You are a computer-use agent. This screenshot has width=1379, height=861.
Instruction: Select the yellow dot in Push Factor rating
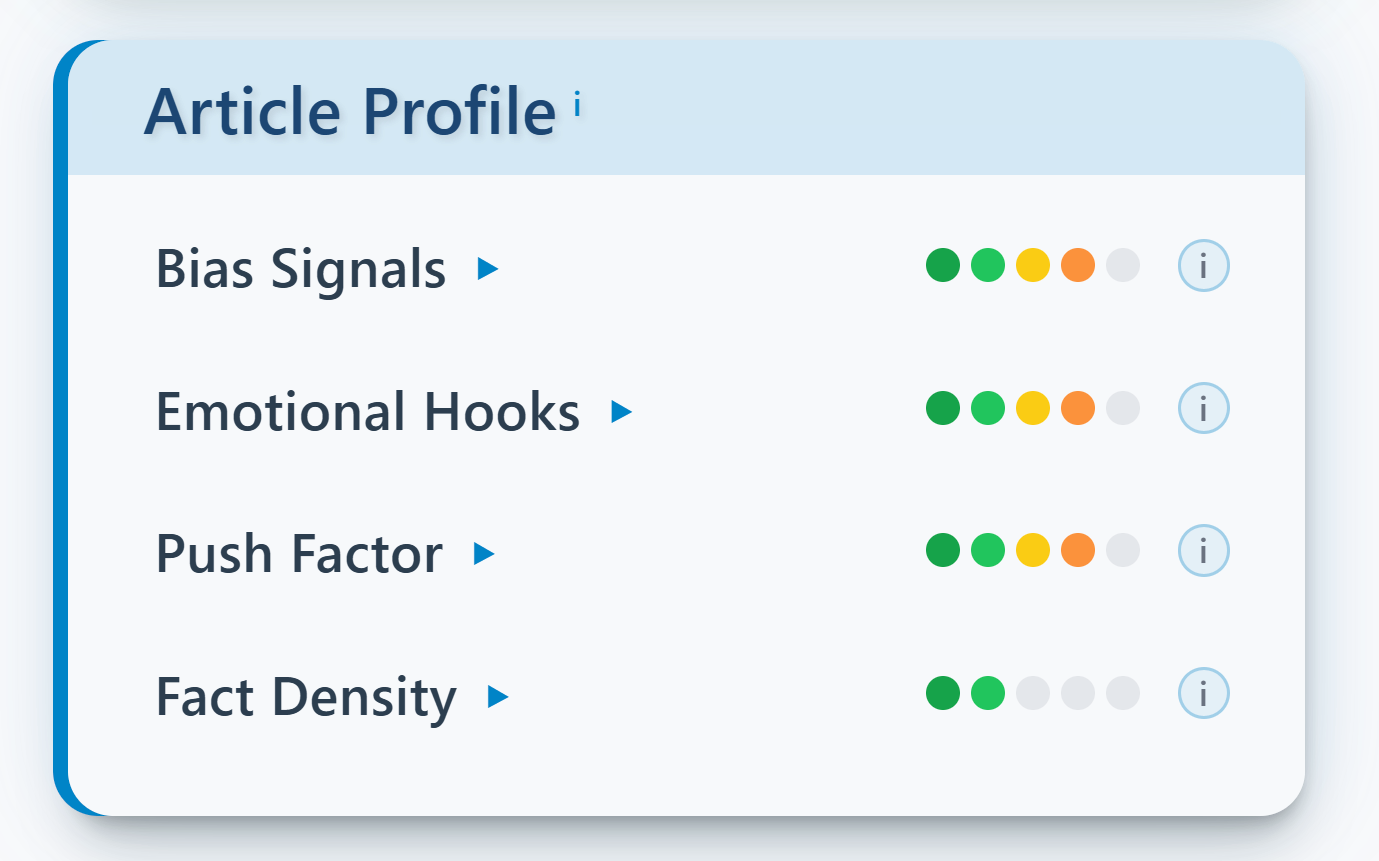1031,550
